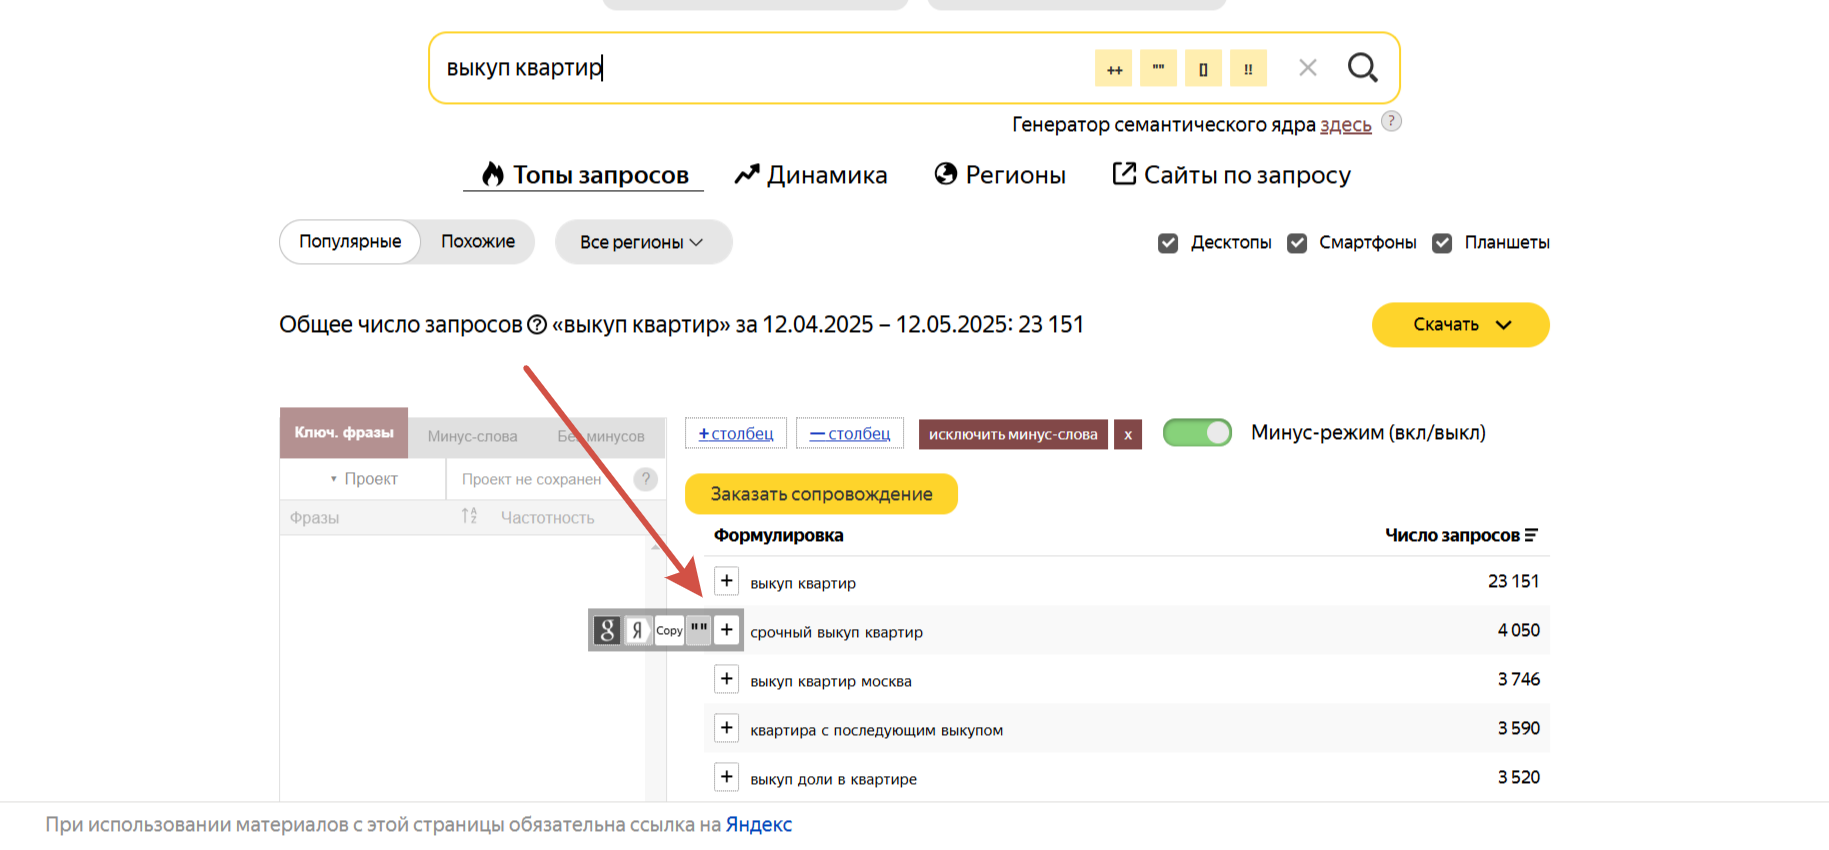Click the '+столбец' add column button
The height and width of the screenshot is (850, 1829).
[x=736, y=434]
